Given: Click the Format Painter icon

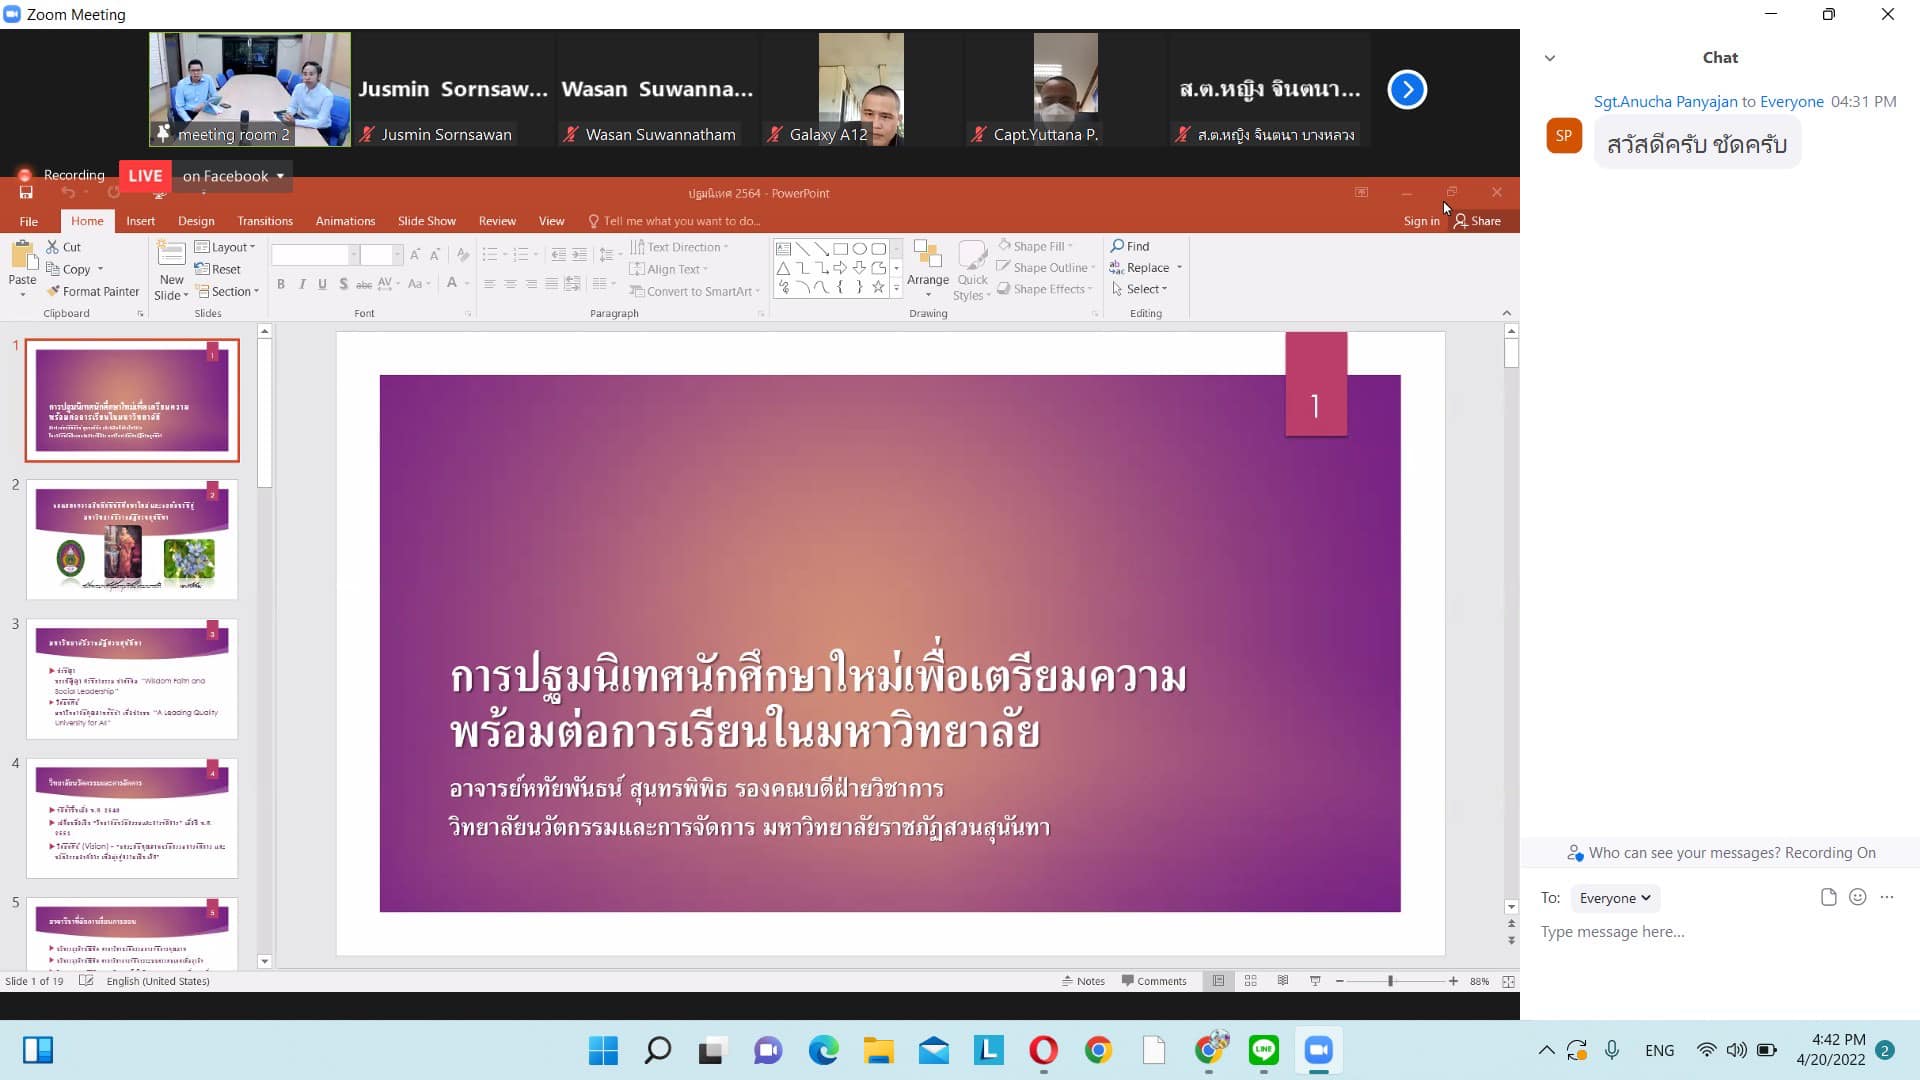Looking at the screenshot, I should (x=54, y=292).
